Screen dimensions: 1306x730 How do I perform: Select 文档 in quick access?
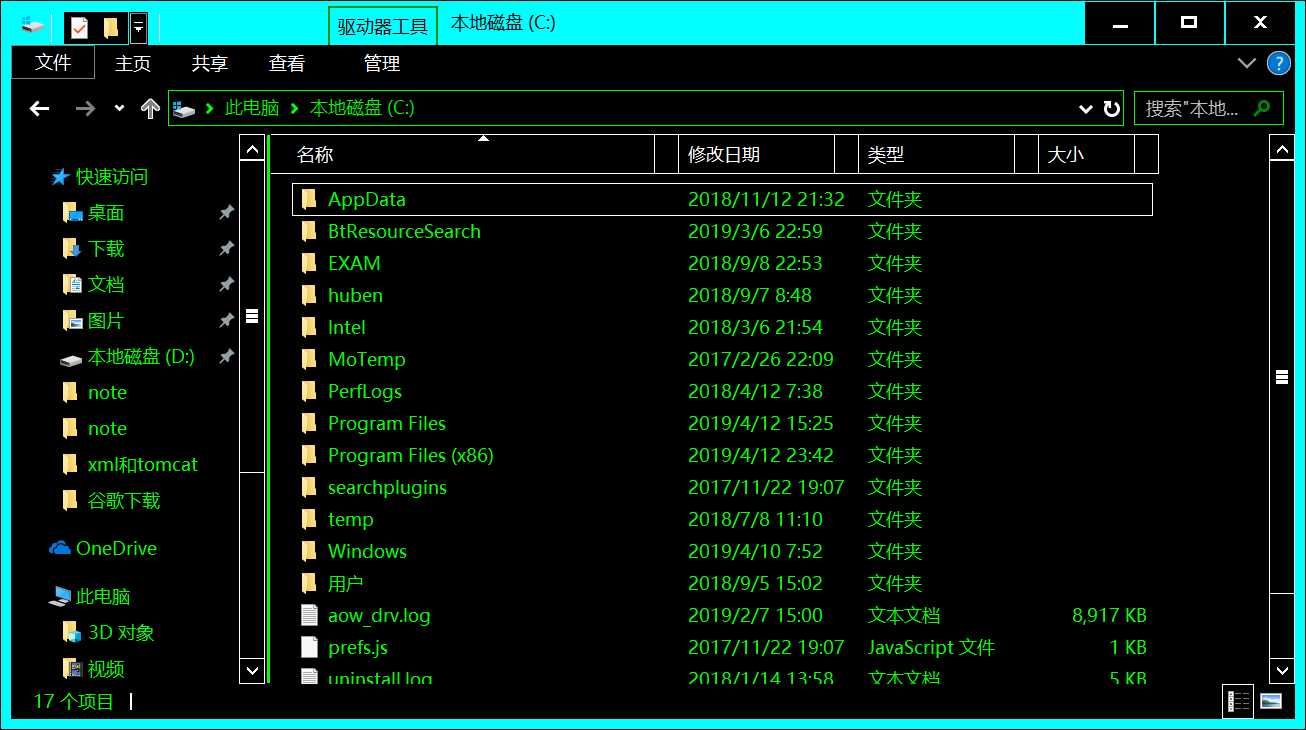(x=93, y=285)
